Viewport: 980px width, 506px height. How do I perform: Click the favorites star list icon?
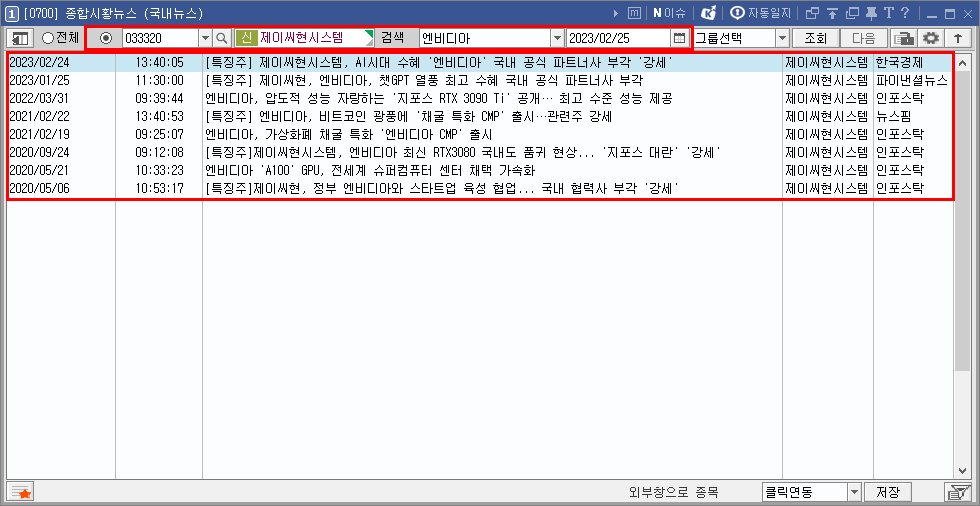pos(21,492)
